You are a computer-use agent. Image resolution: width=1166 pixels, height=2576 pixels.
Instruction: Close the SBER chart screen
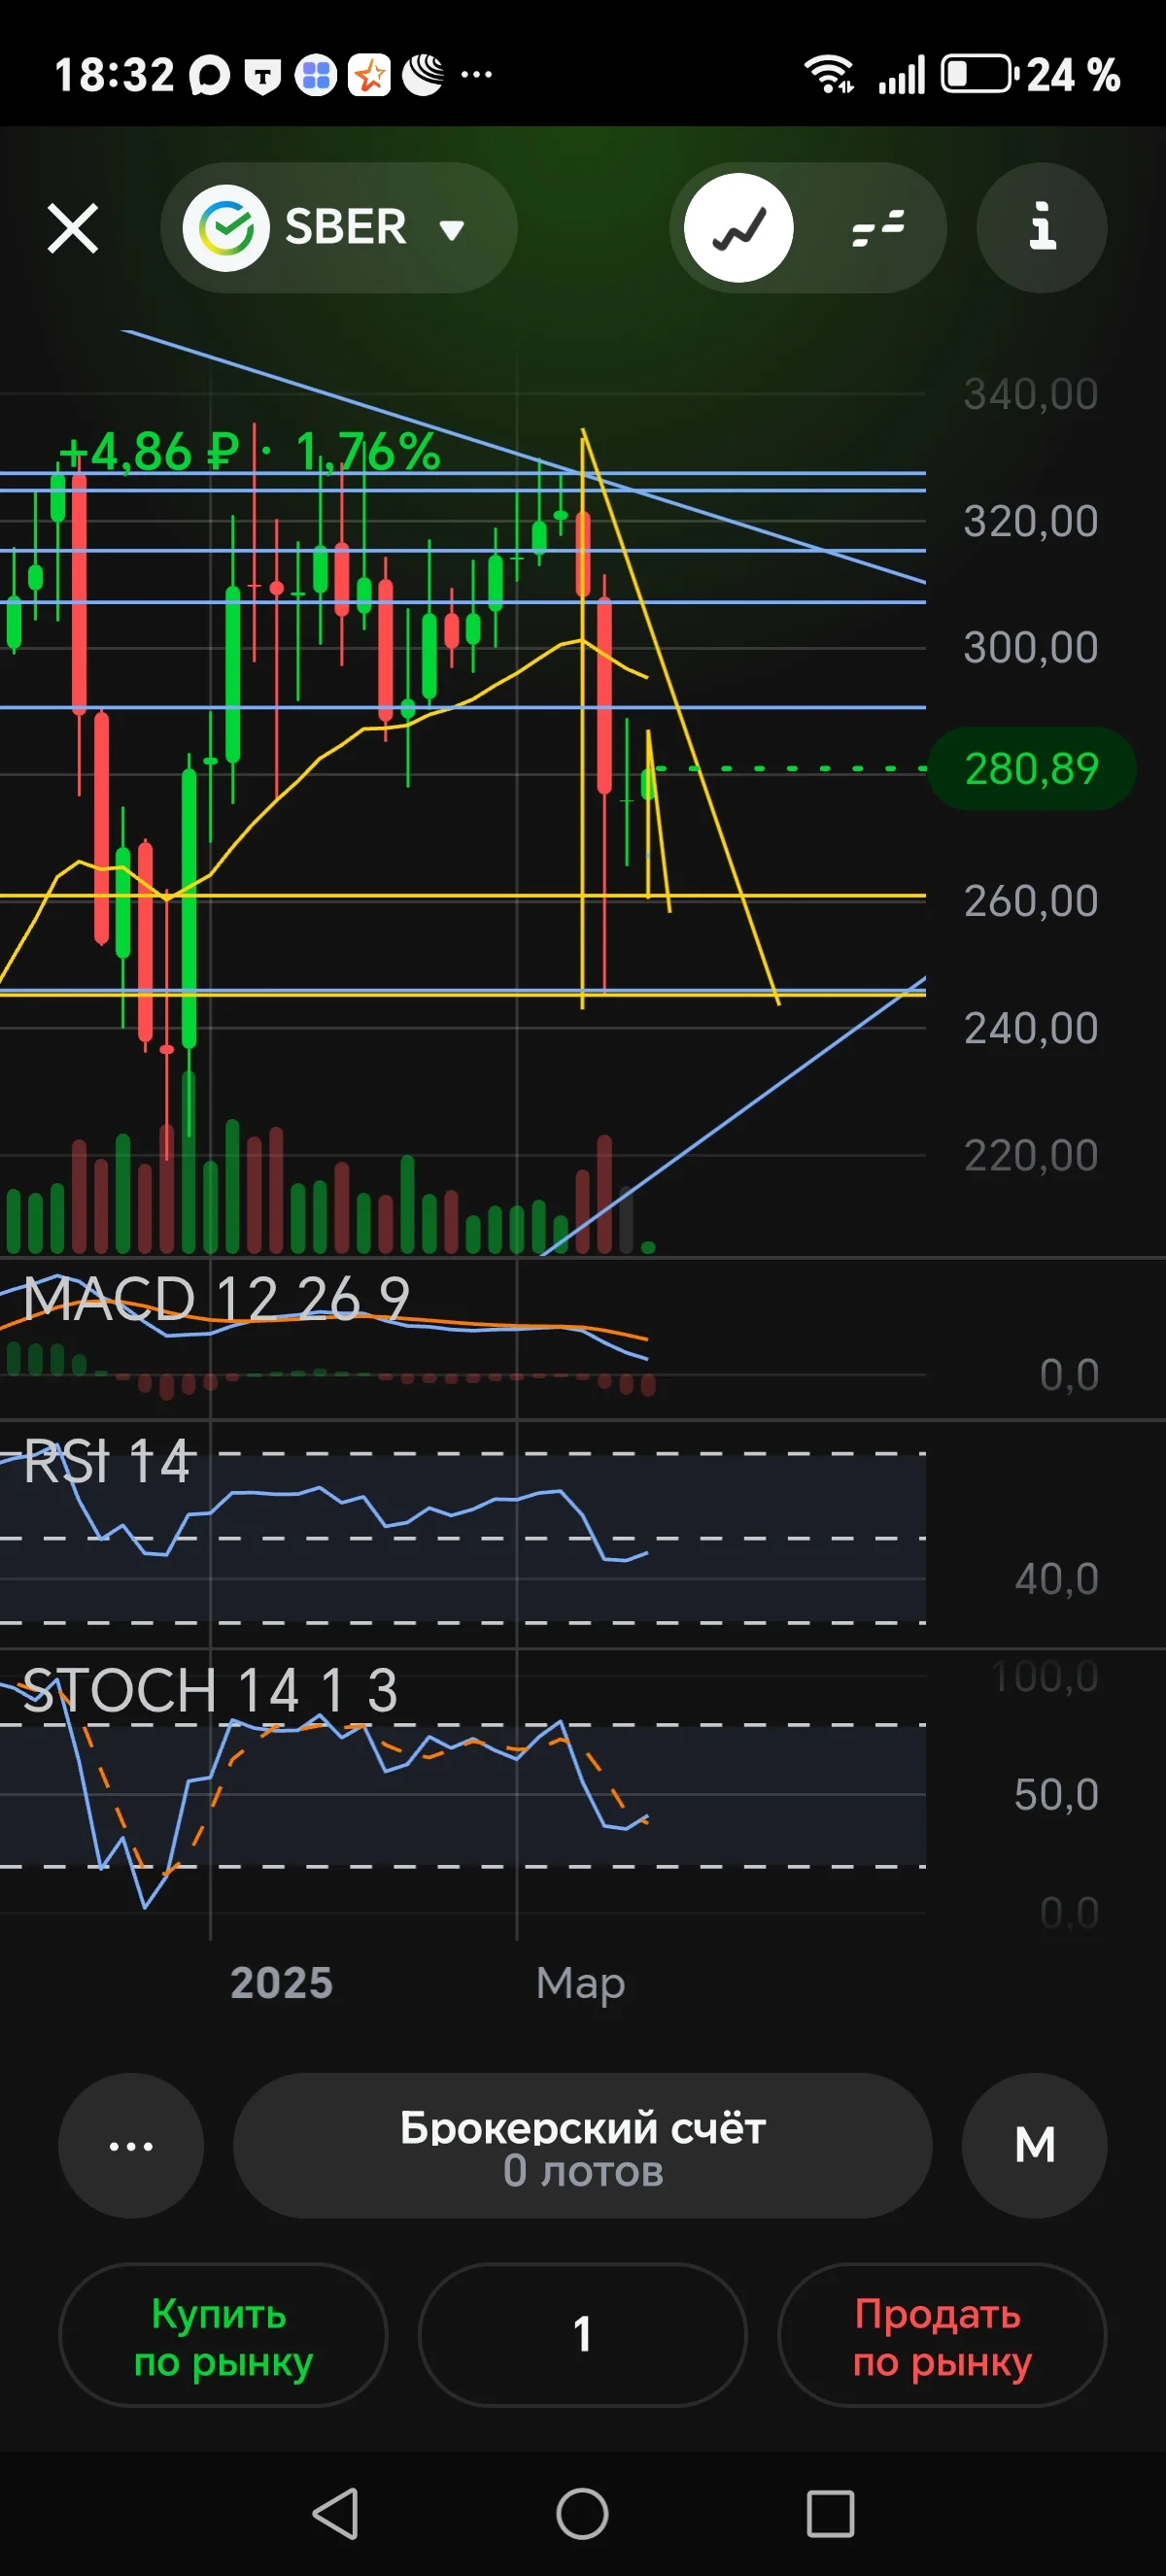(x=73, y=228)
